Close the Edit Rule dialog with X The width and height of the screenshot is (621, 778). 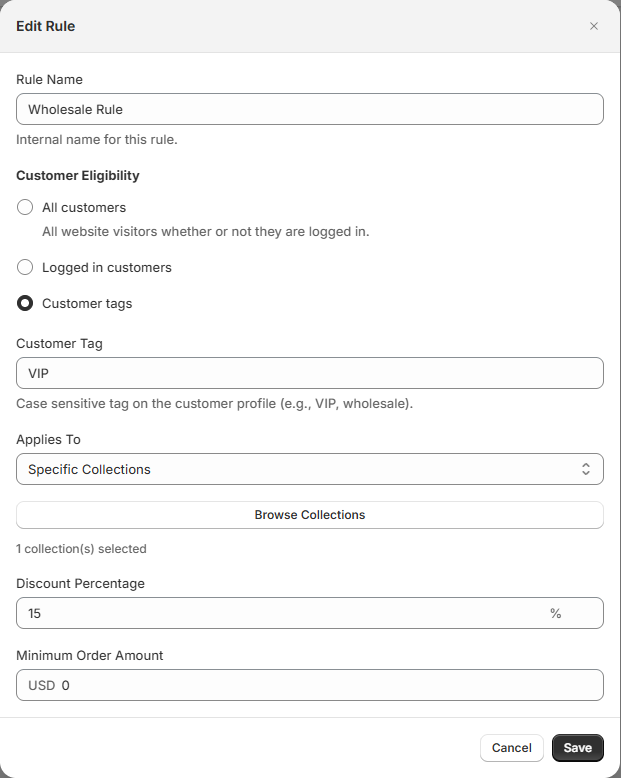pos(594,26)
